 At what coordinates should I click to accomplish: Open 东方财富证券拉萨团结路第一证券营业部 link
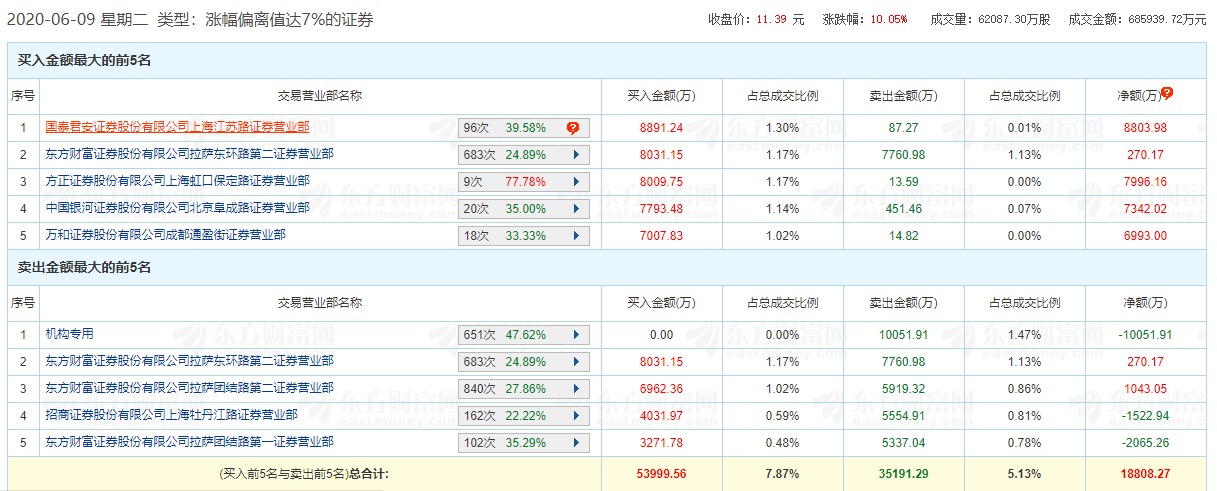[x=189, y=442]
